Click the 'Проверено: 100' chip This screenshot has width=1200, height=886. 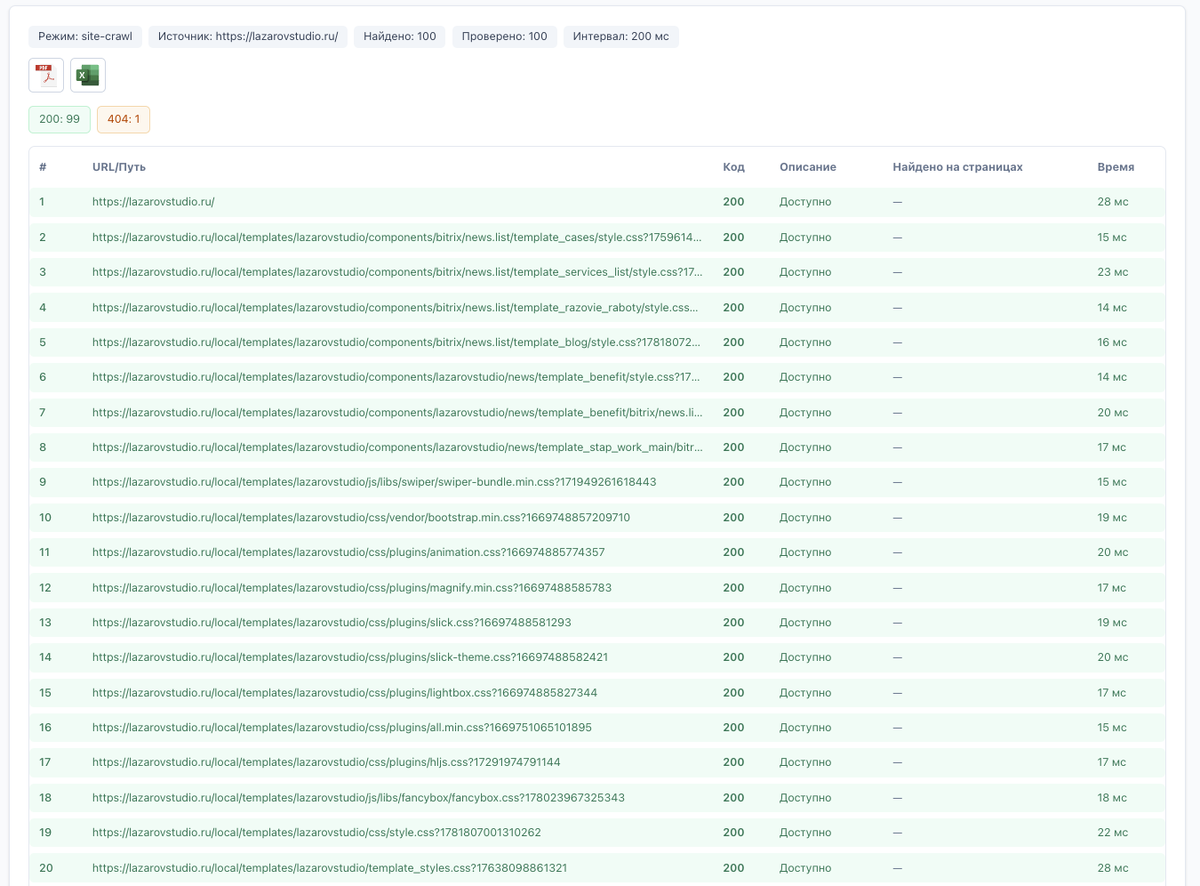tap(505, 36)
